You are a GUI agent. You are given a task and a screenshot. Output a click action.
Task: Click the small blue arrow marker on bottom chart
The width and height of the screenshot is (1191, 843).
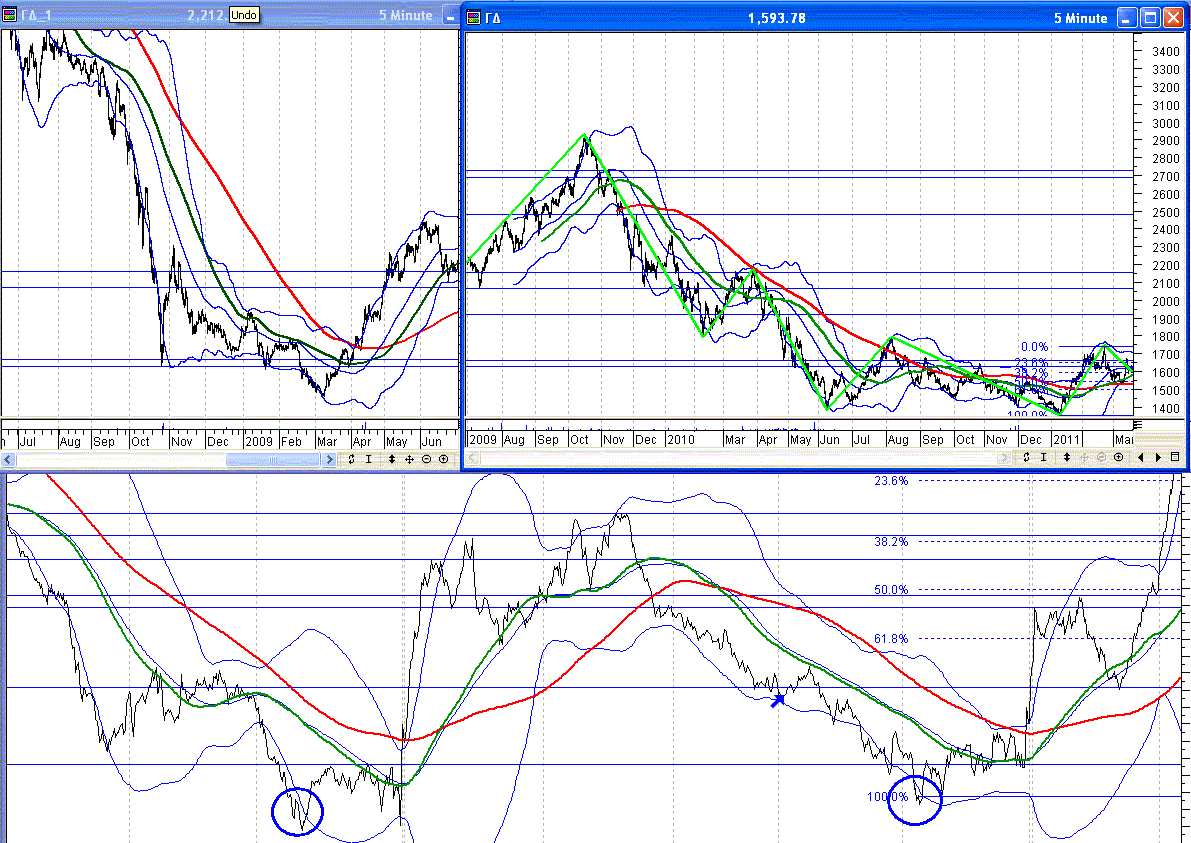[776, 701]
